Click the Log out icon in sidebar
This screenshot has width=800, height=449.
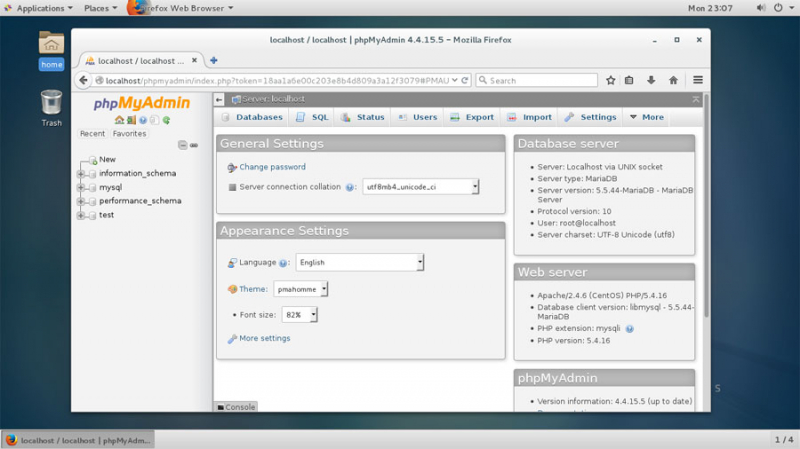[x=130, y=120]
